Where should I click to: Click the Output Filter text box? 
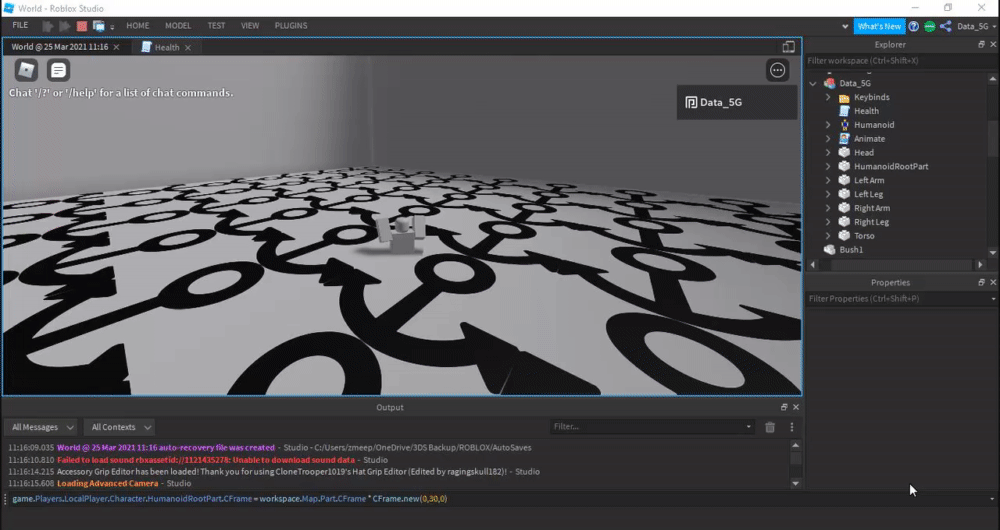coord(652,427)
